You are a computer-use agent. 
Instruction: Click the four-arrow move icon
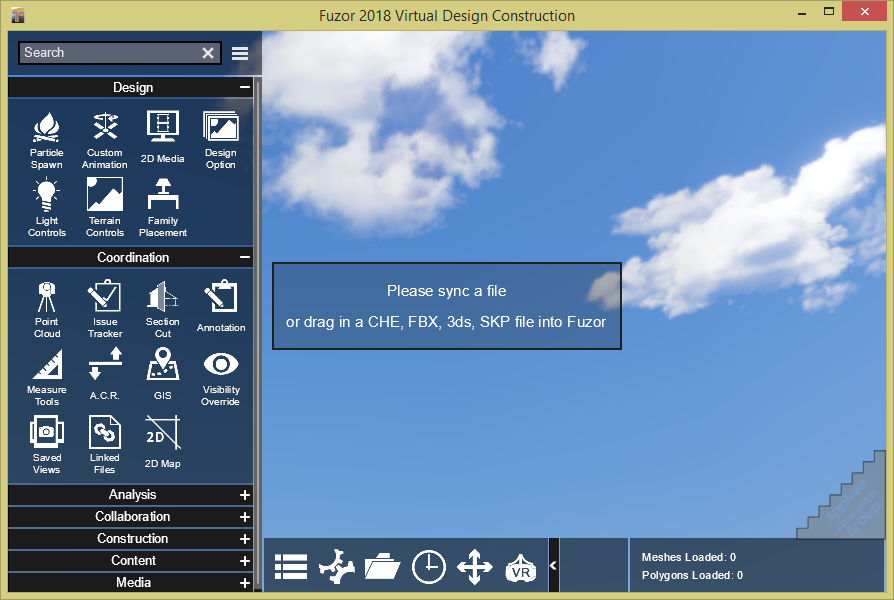point(475,567)
